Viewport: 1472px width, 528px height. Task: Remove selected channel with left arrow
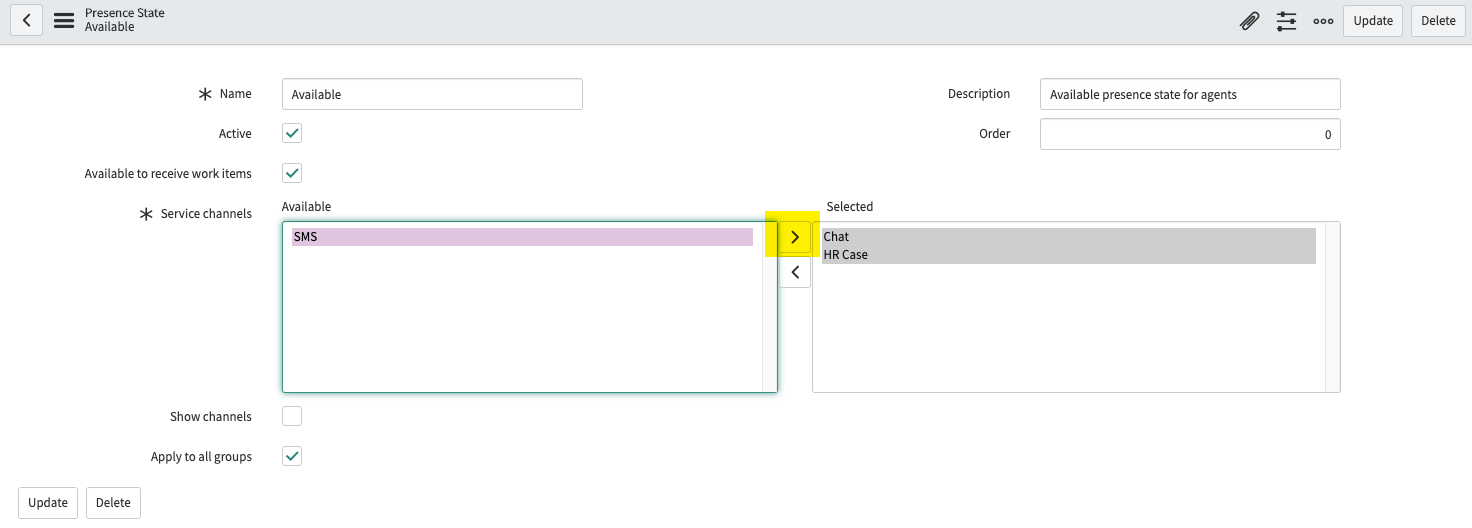795,271
